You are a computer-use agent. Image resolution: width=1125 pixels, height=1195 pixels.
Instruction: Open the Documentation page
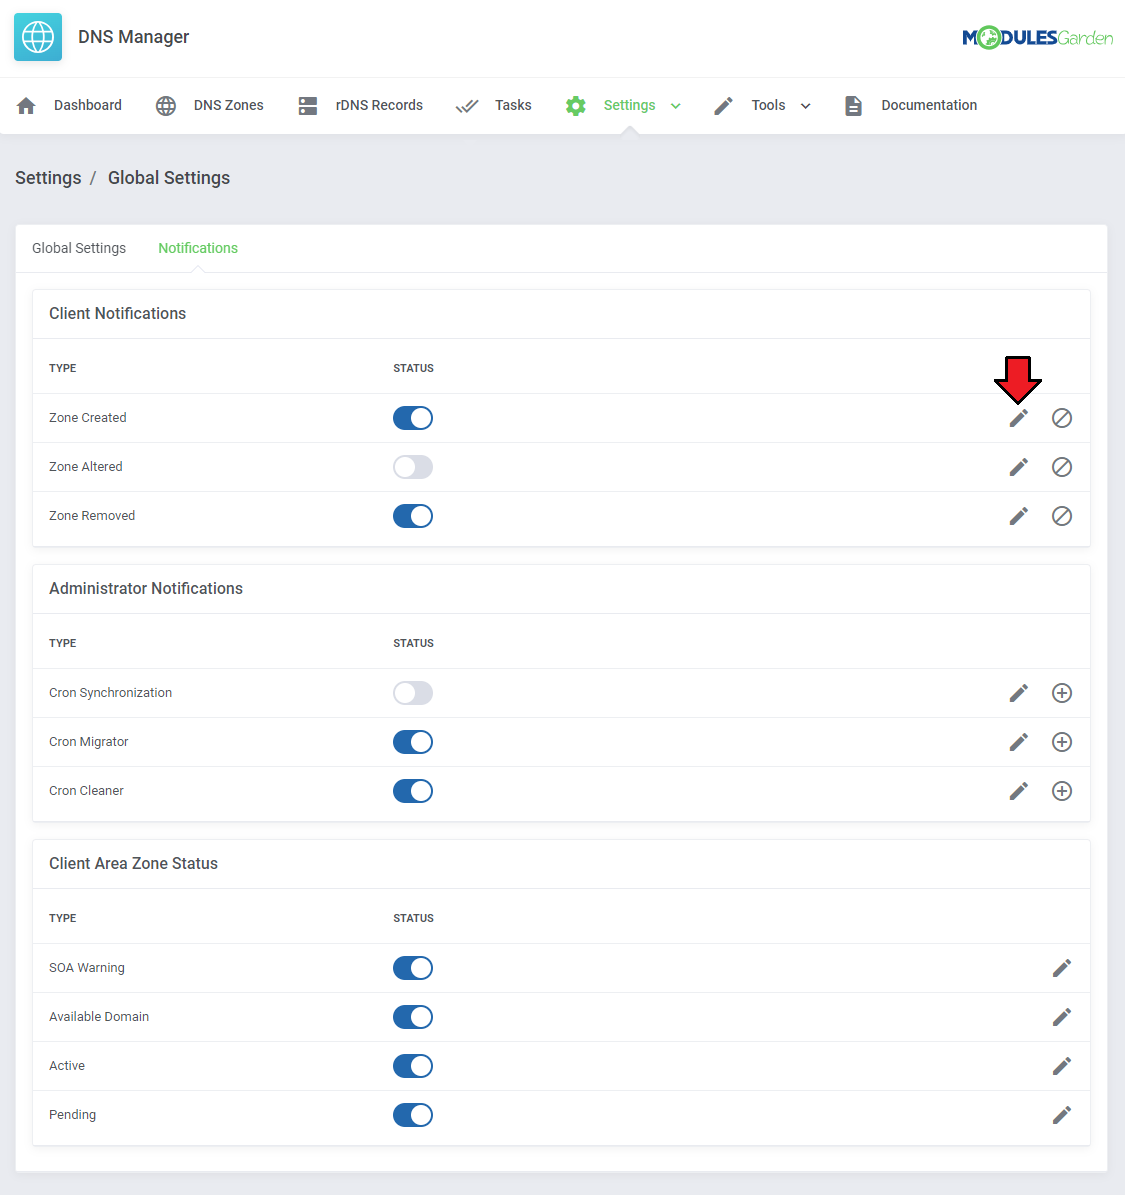(929, 105)
